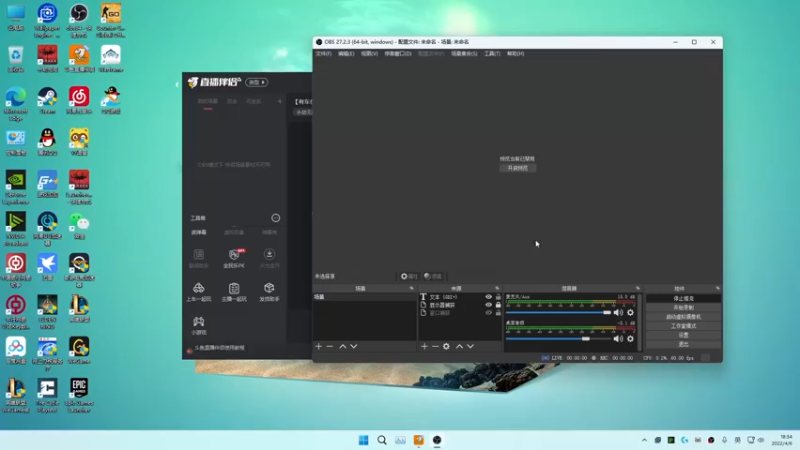Add a new source with the plus button
This screenshot has width=800, height=450.
point(424,346)
